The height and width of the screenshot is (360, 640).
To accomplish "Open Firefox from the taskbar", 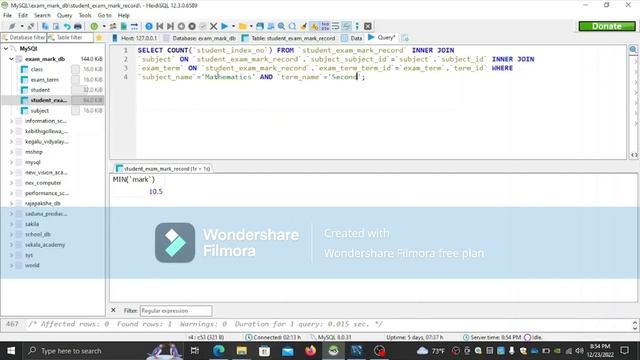I will pos(311,351).
